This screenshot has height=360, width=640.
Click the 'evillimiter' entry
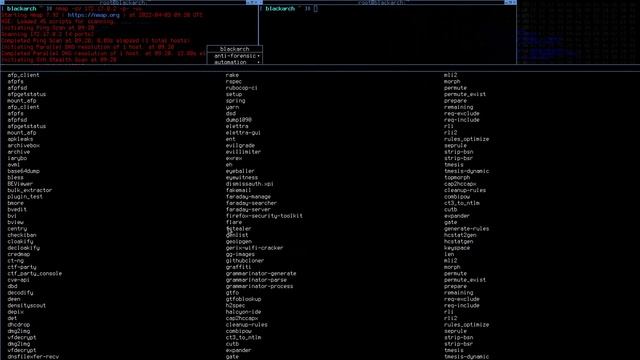point(243,152)
